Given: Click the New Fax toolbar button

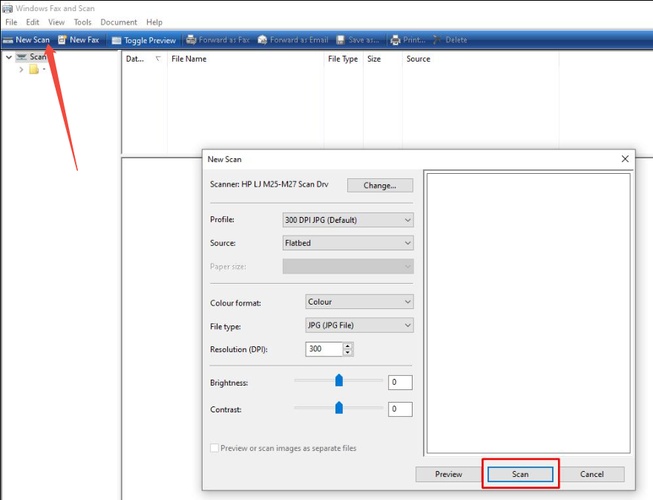Looking at the screenshot, I should [79, 40].
